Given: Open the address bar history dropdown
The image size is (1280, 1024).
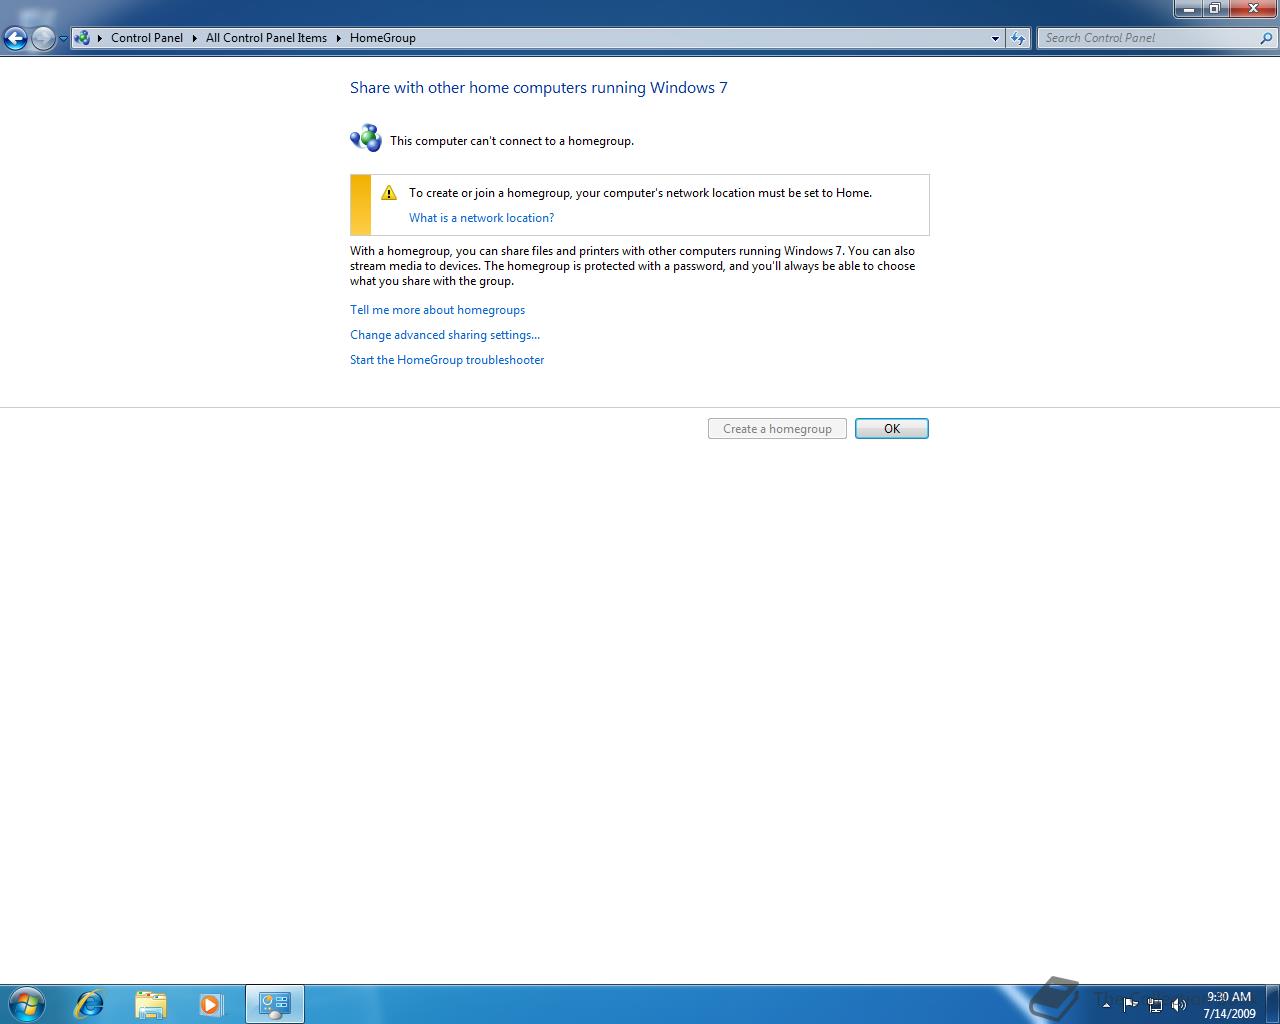Looking at the screenshot, I should (x=995, y=38).
